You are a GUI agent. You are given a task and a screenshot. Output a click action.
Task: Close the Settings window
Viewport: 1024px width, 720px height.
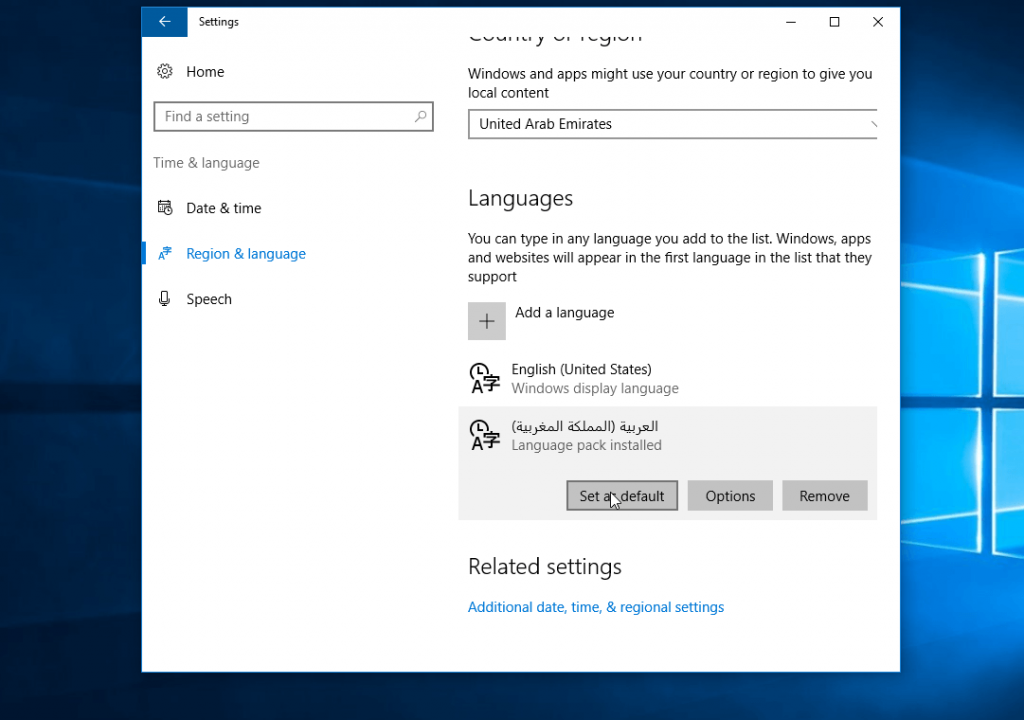[x=878, y=22]
